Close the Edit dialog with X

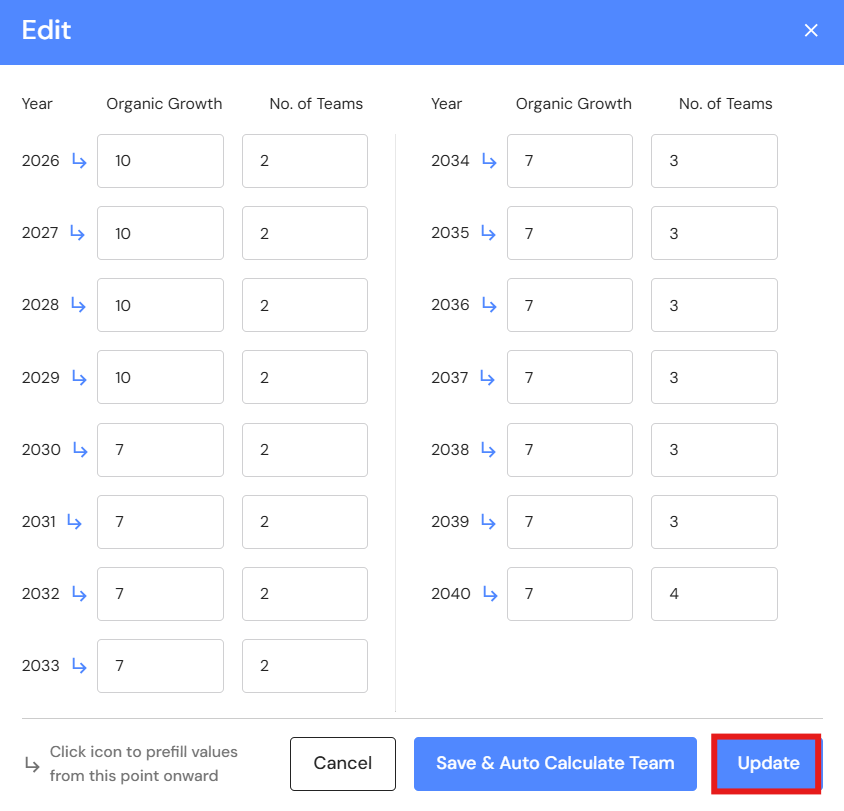click(x=811, y=31)
